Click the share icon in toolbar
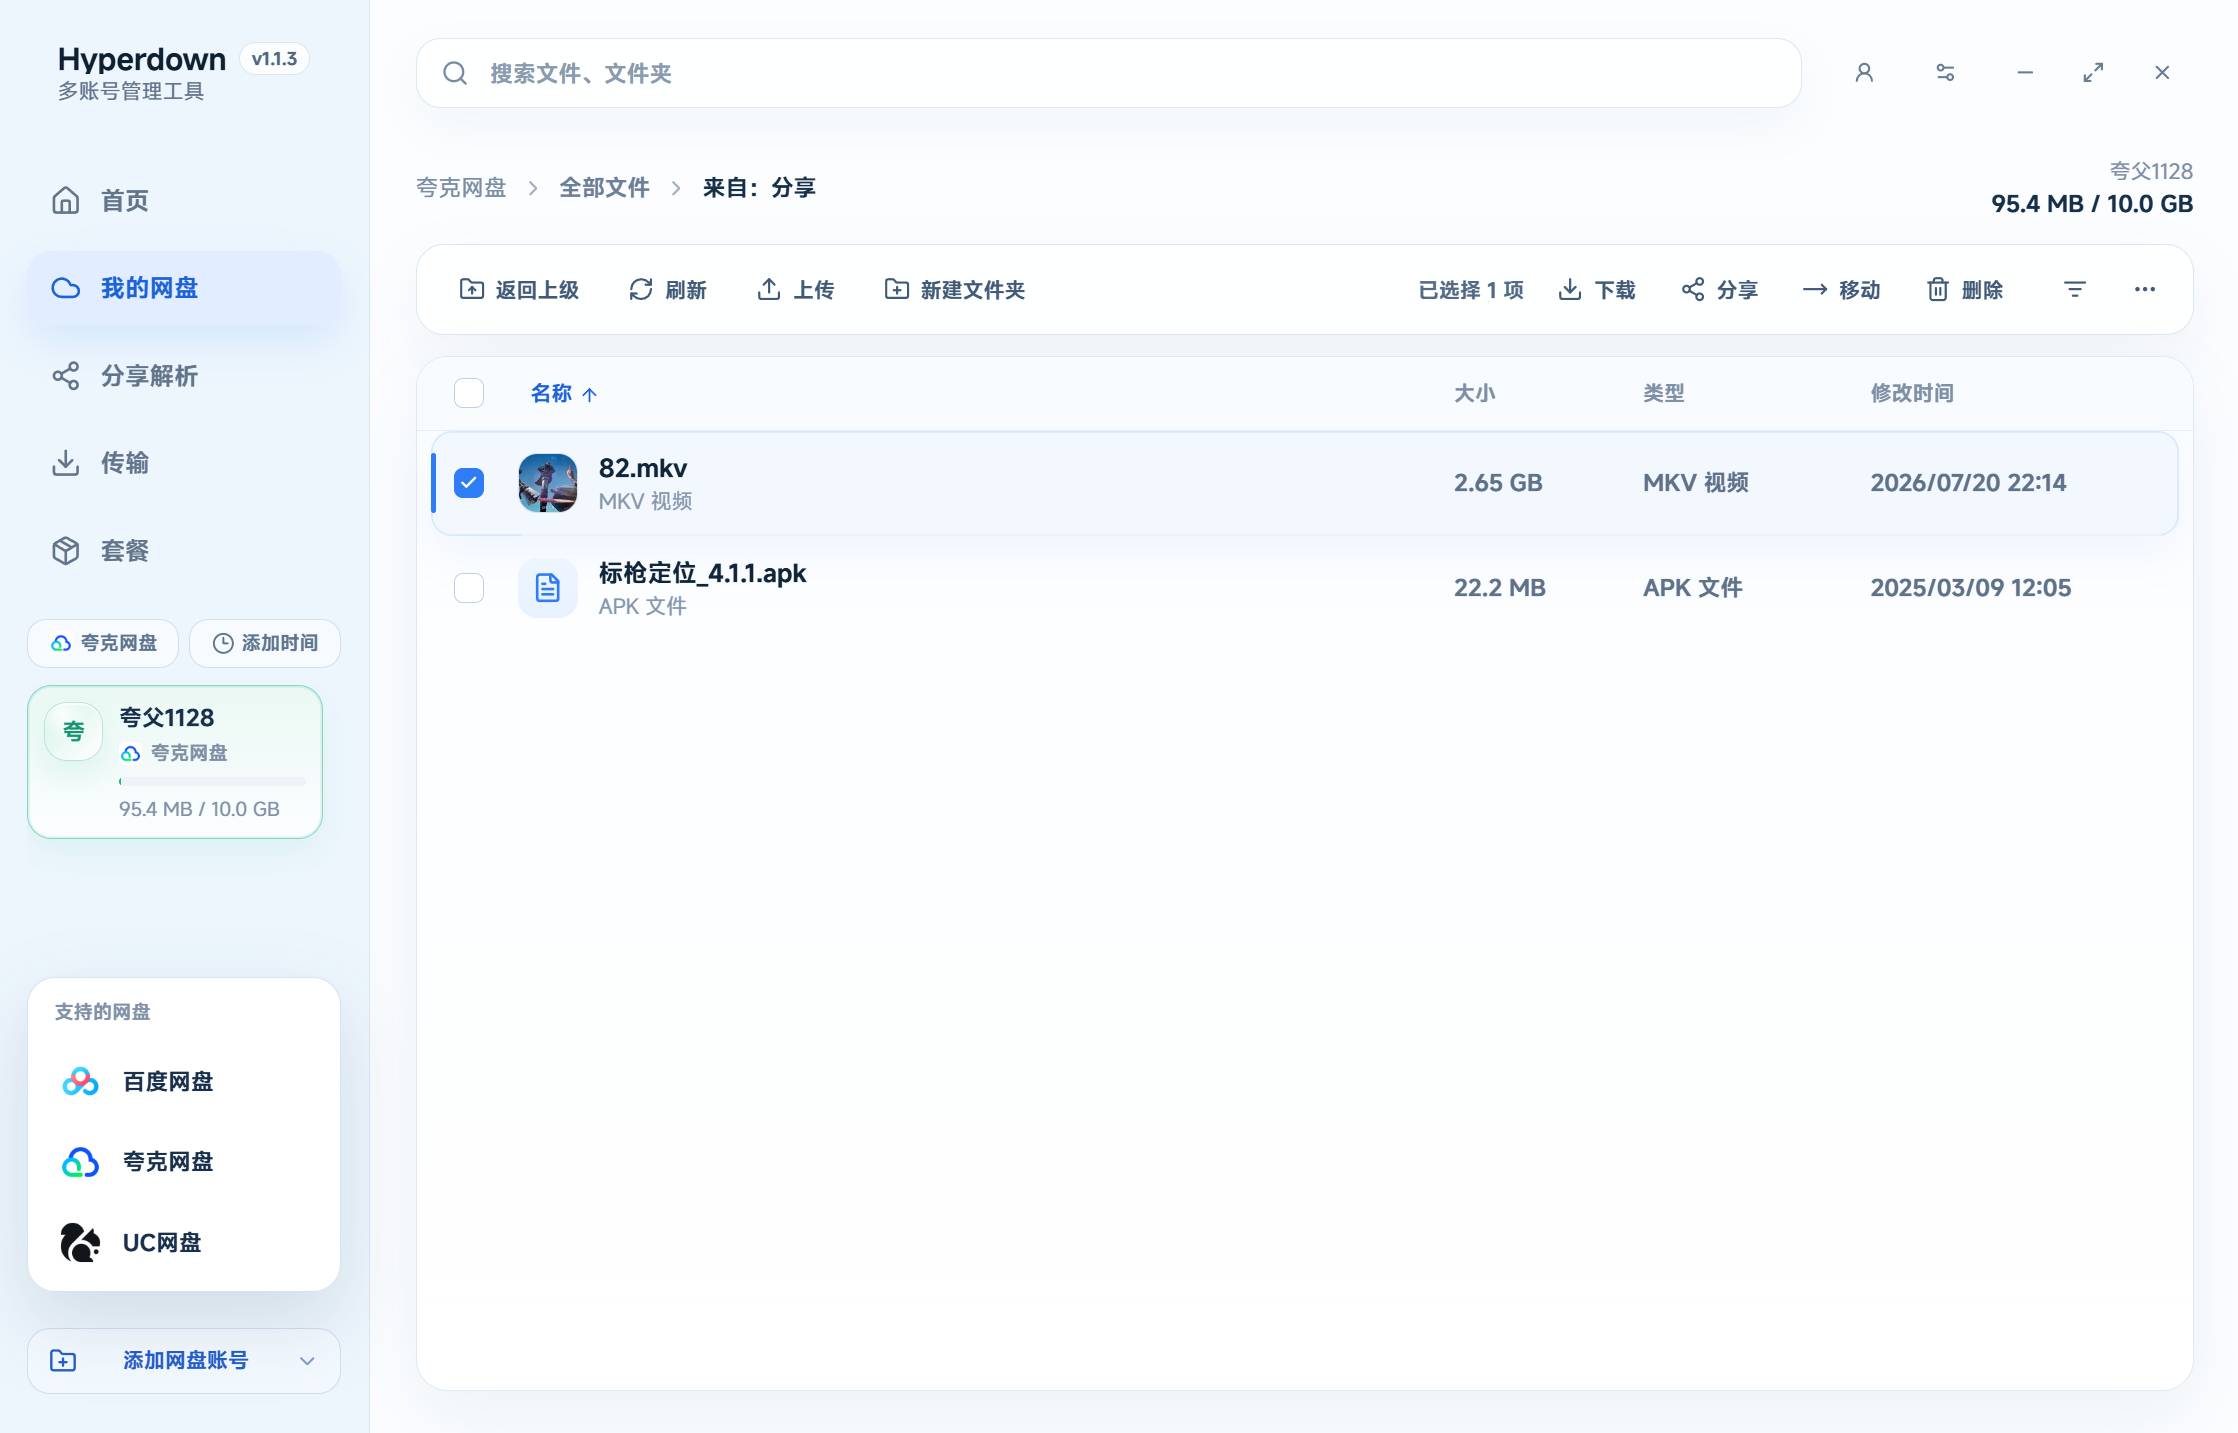 [x=1692, y=290]
